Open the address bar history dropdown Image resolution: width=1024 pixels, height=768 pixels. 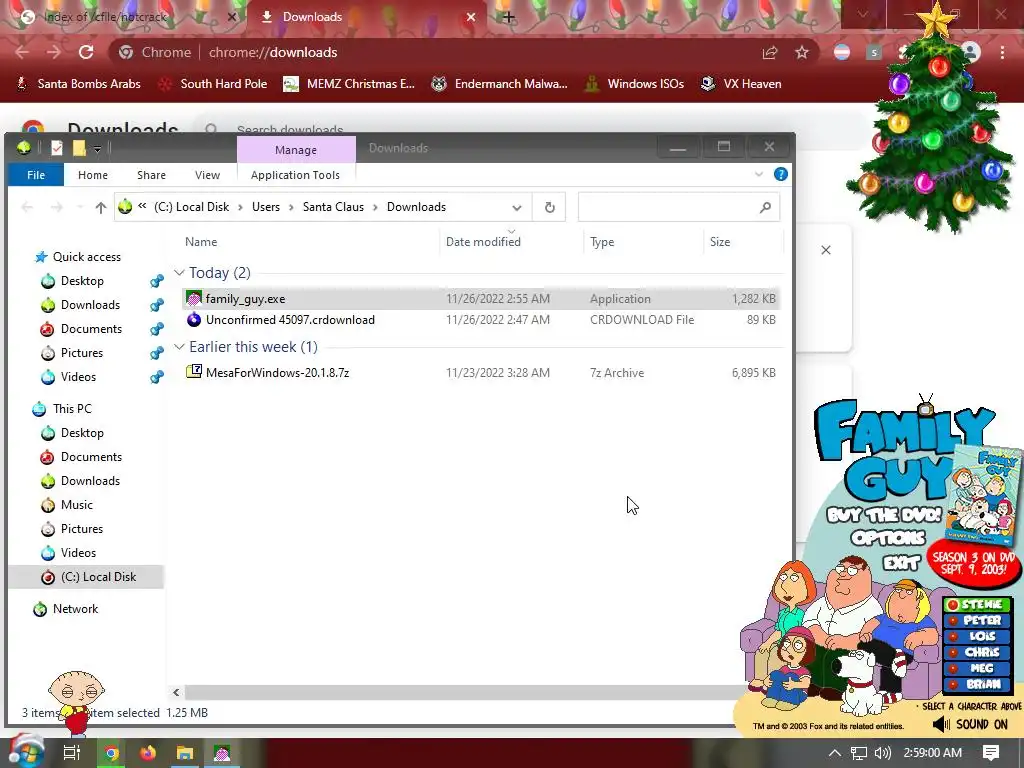[x=517, y=208]
